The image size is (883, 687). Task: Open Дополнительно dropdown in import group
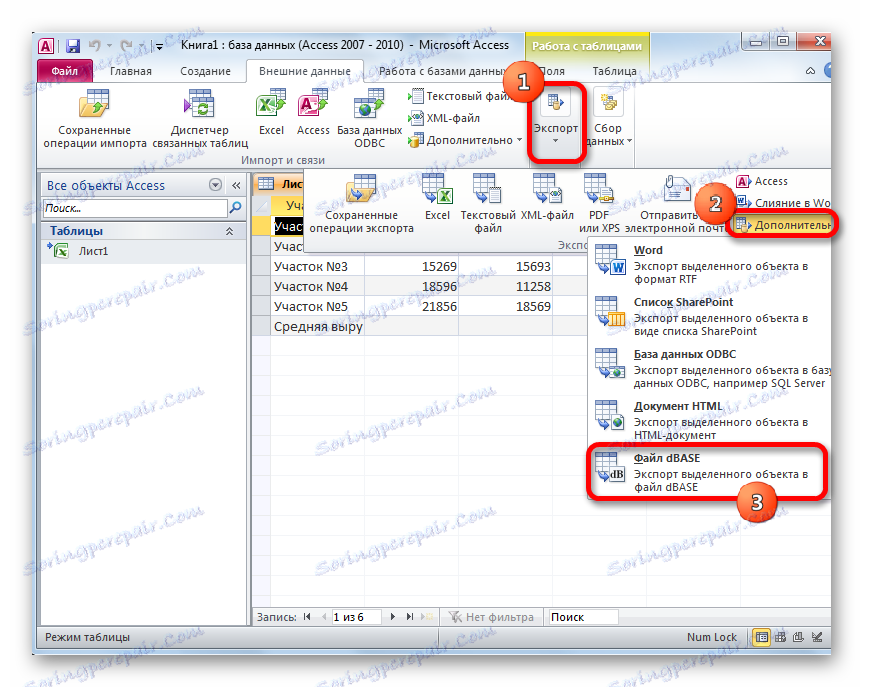465,140
